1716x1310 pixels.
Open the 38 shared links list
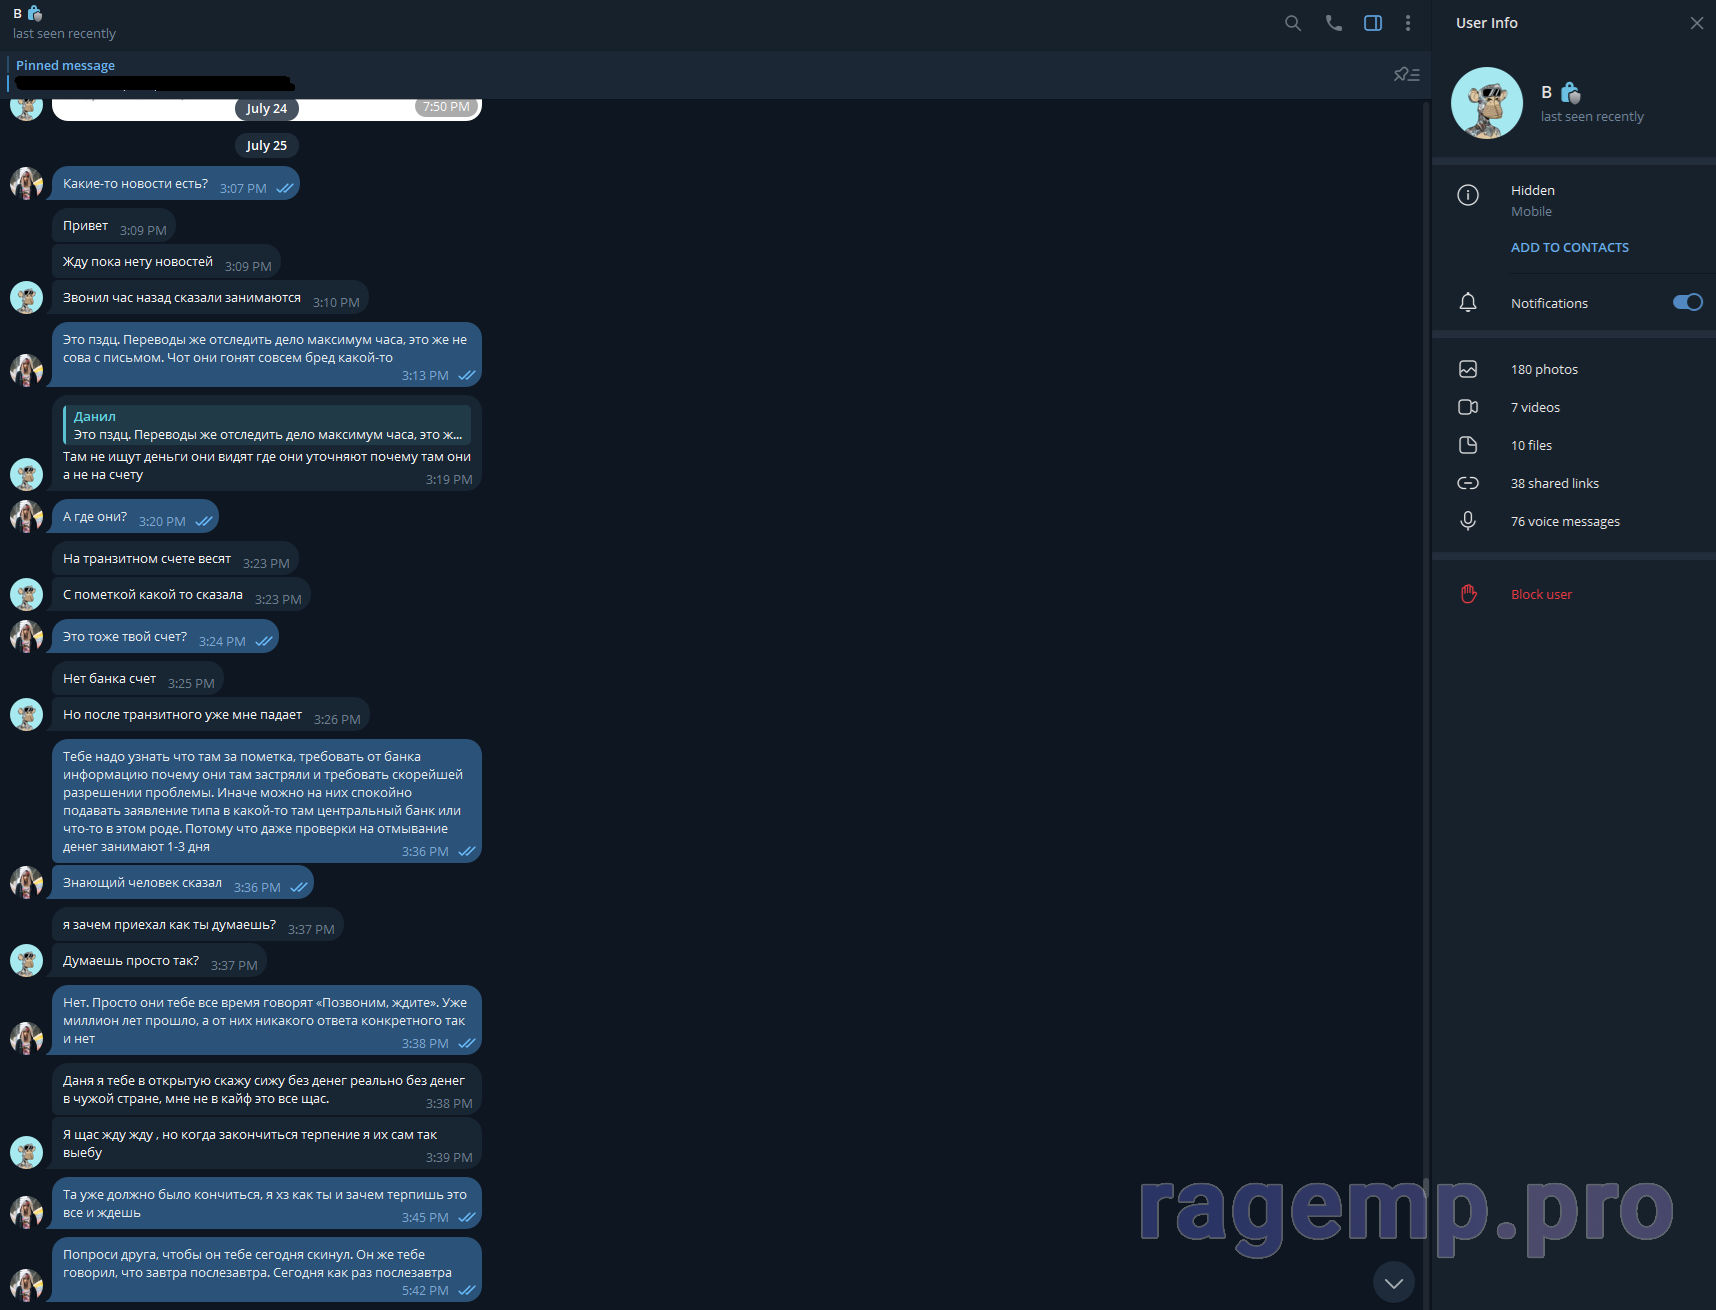point(1554,483)
